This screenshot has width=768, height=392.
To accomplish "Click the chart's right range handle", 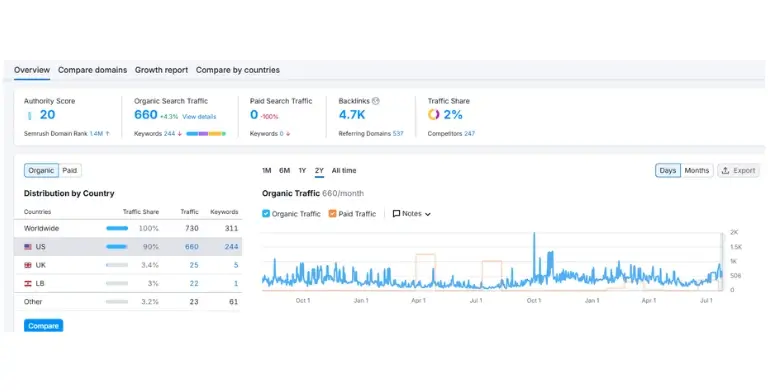I will pyautogui.click(x=721, y=261).
